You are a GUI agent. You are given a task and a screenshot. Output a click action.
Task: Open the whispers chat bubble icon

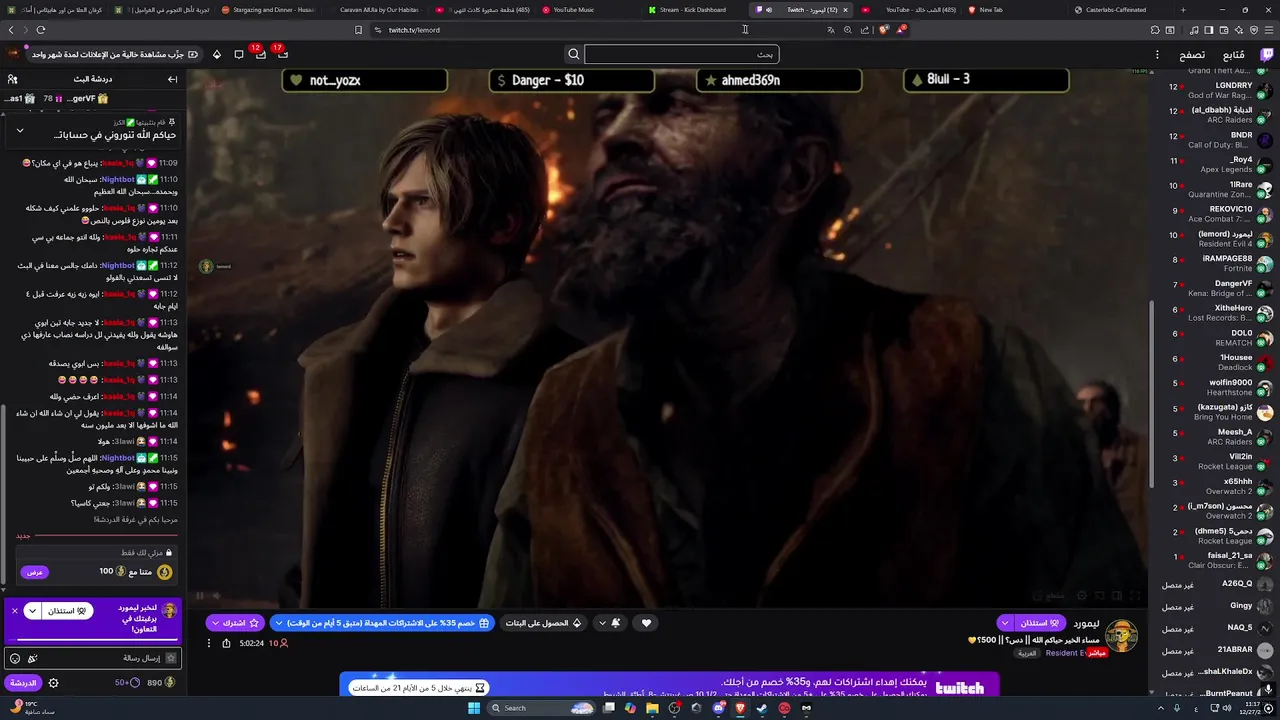point(239,54)
